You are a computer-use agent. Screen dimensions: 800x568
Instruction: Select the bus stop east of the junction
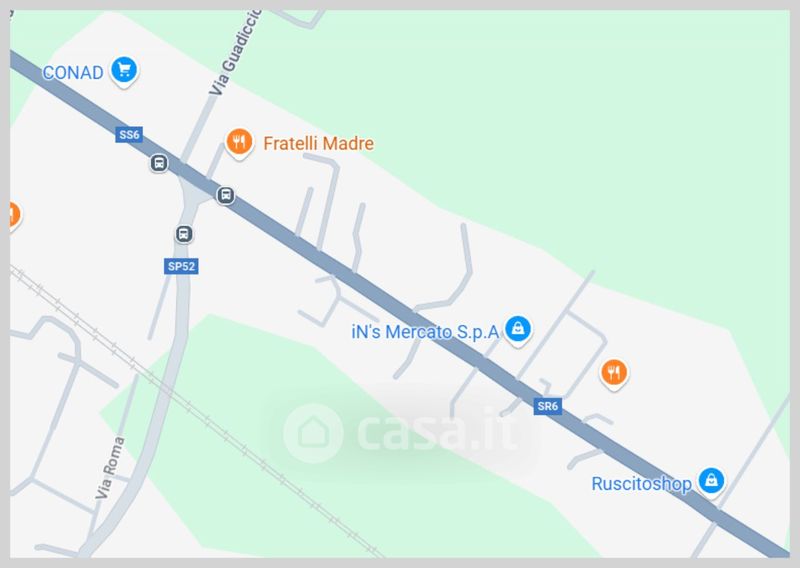(x=226, y=195)
